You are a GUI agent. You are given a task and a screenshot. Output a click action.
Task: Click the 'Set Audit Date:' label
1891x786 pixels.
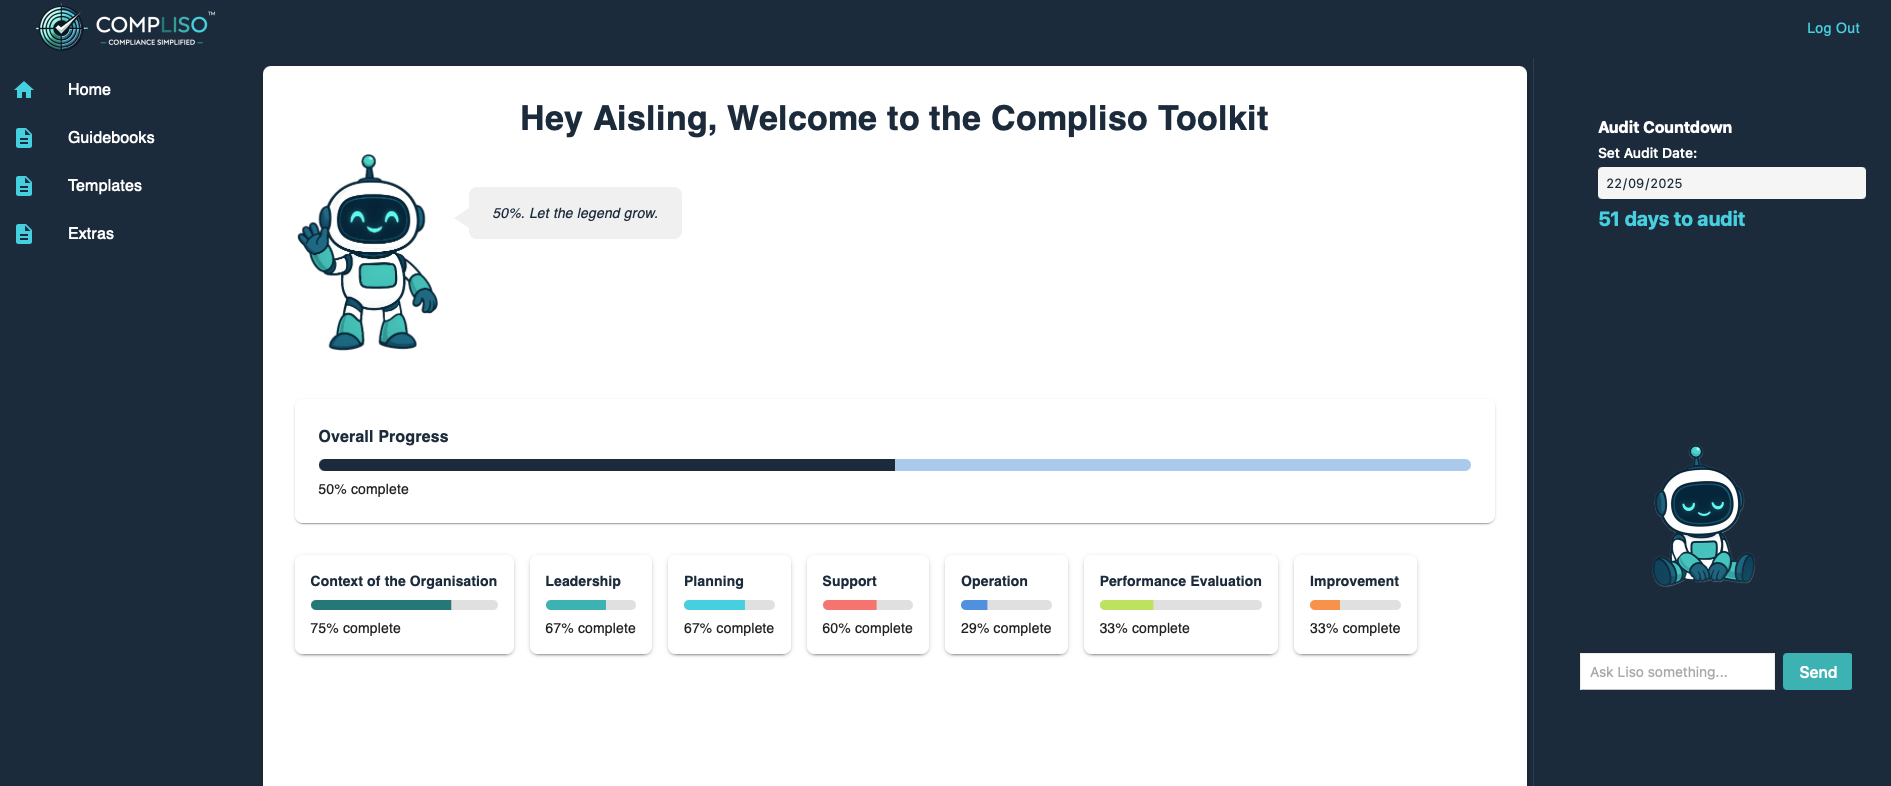coord(1647,153)
